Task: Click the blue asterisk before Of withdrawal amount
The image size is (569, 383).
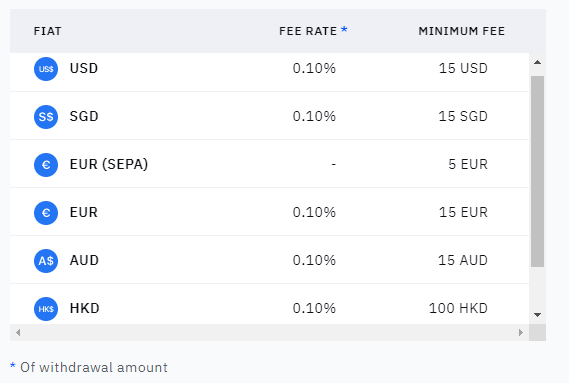Action: [x=13, y=365]
